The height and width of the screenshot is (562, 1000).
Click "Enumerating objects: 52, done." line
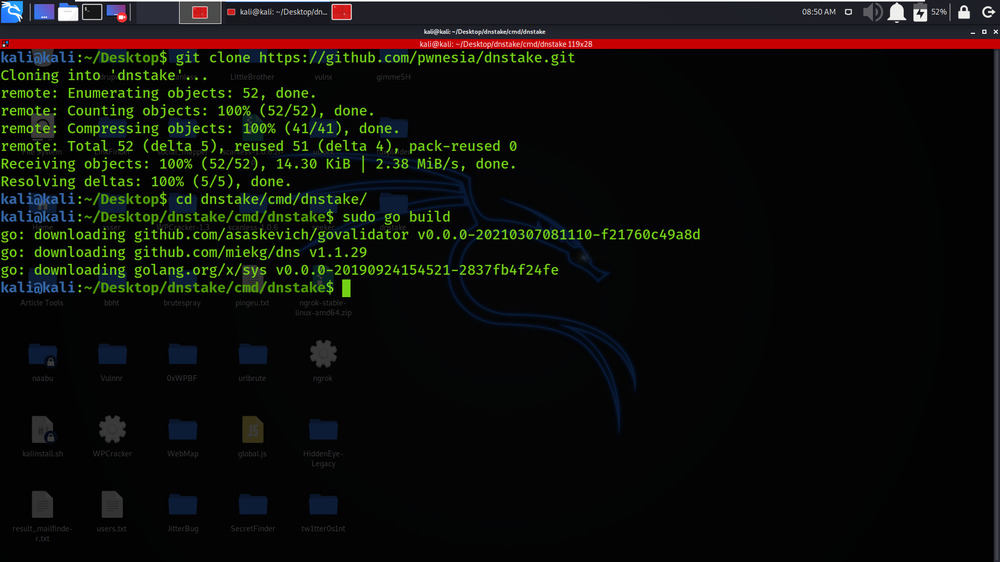click(158, 93)
